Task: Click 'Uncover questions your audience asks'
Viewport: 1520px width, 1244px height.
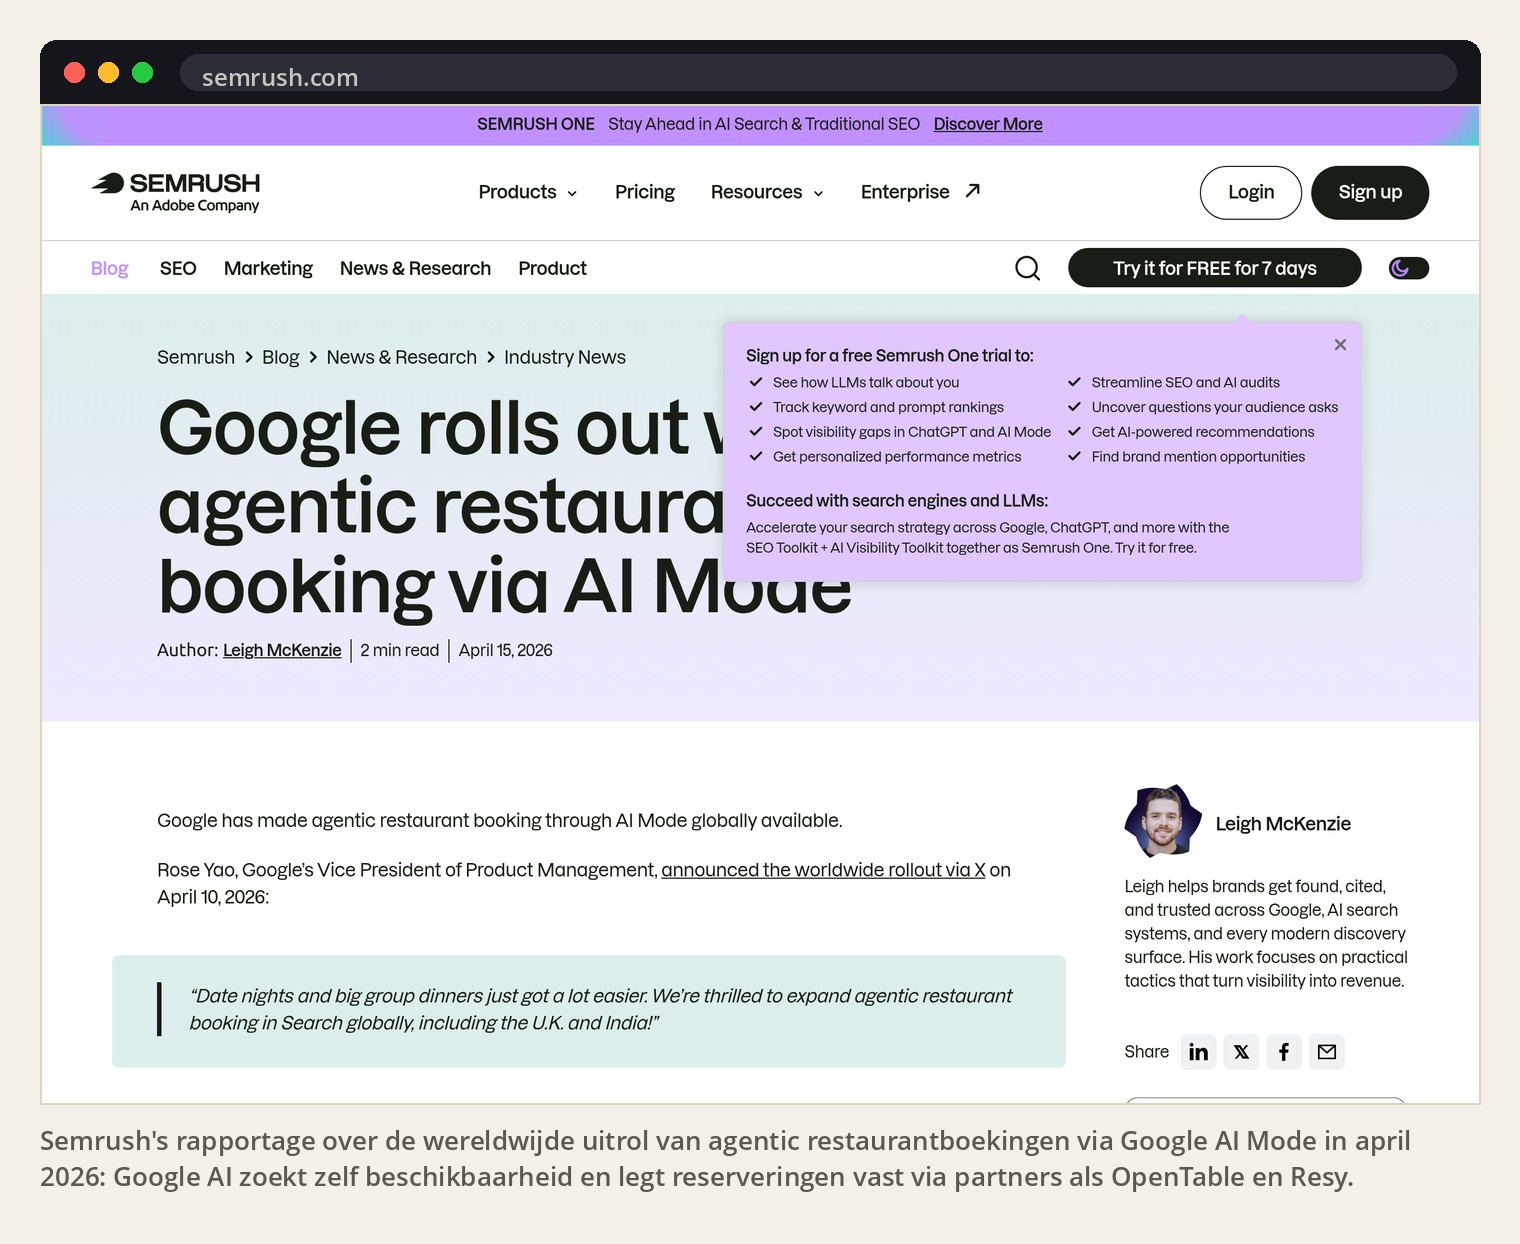Action: click(1214, 407)
